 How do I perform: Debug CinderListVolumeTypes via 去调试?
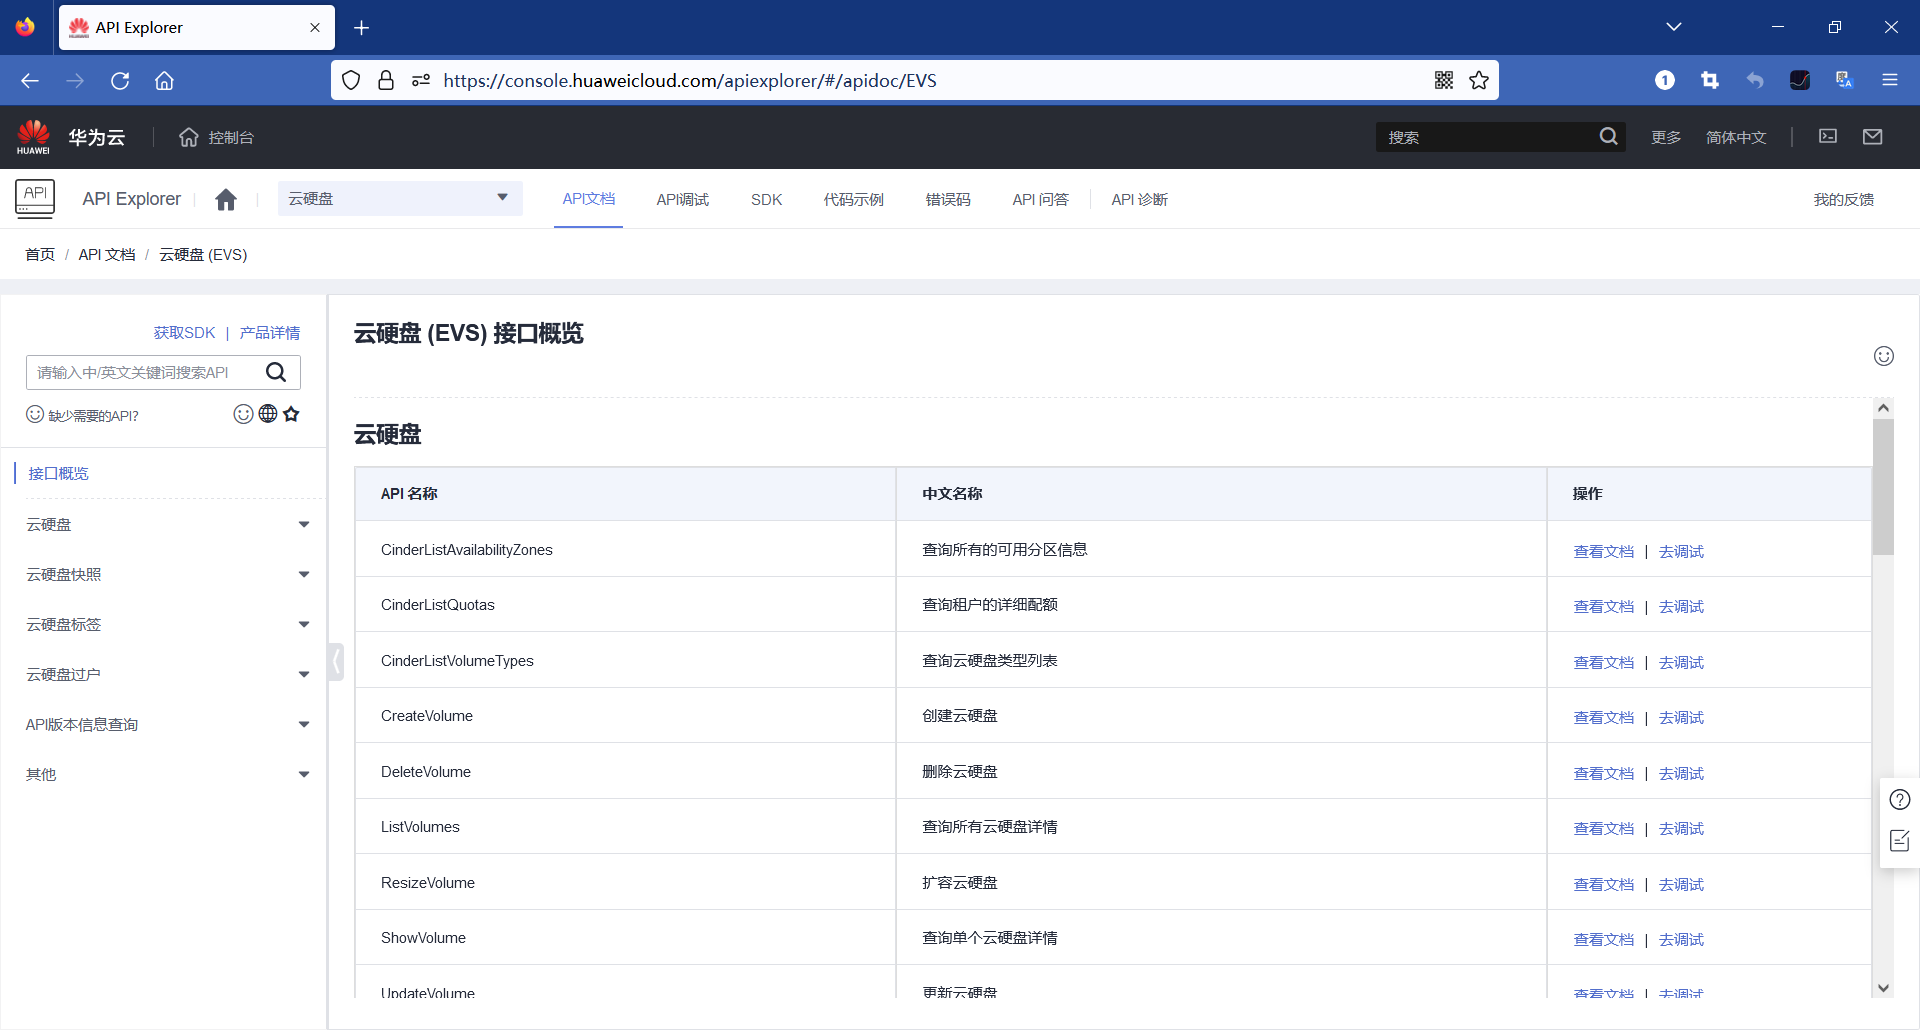tap(1681, 662)
